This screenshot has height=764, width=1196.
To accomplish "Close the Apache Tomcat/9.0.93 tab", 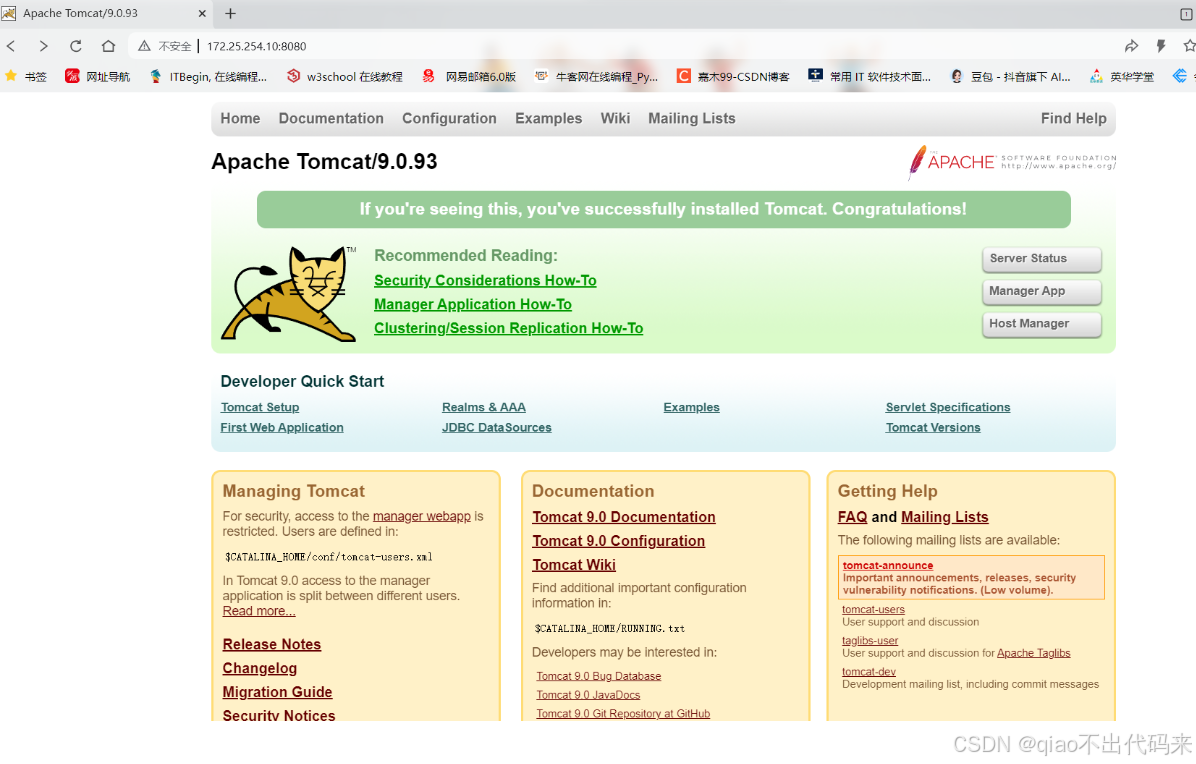I will [x=202, y=13].
